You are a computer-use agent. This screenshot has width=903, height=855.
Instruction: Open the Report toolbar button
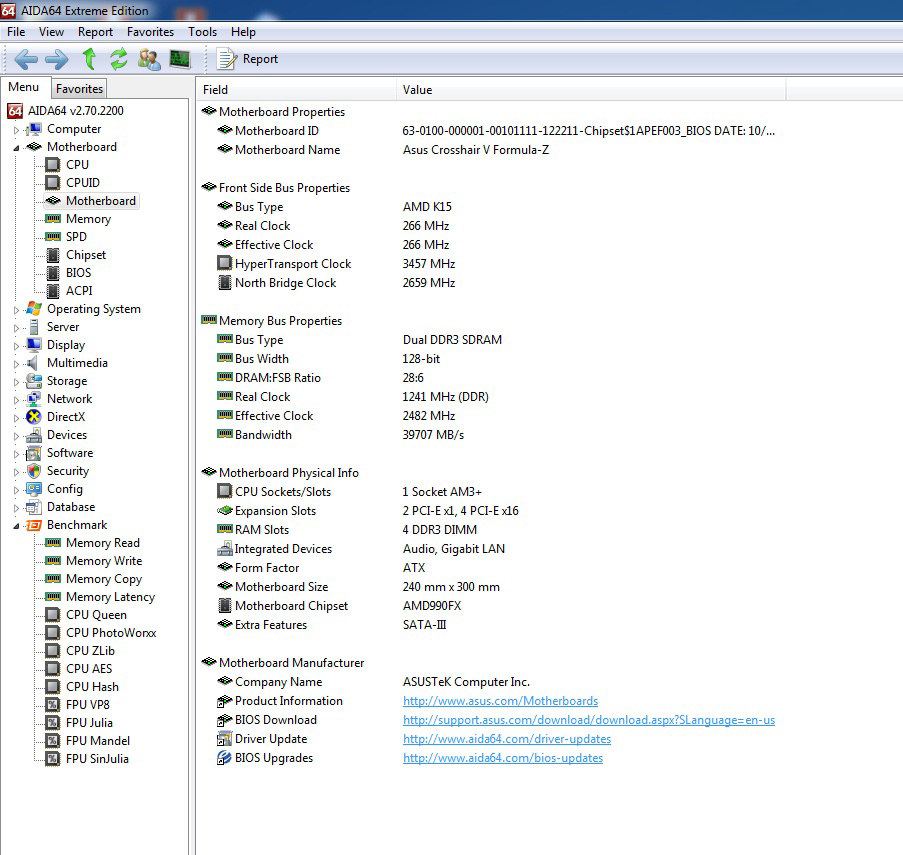248,59
